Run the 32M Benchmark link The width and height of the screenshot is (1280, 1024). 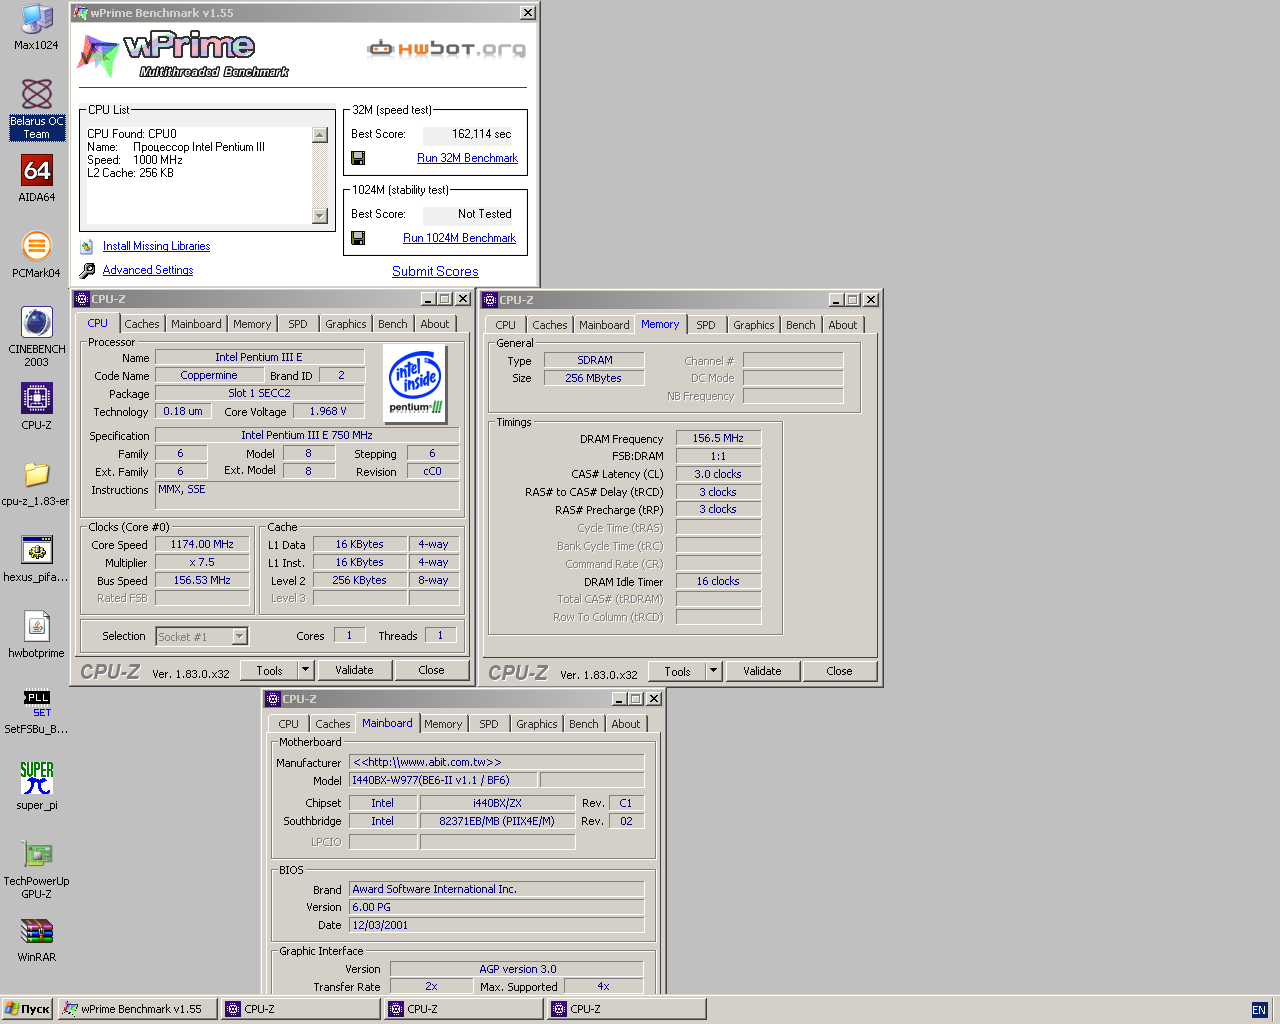click(x=467, y=158)
